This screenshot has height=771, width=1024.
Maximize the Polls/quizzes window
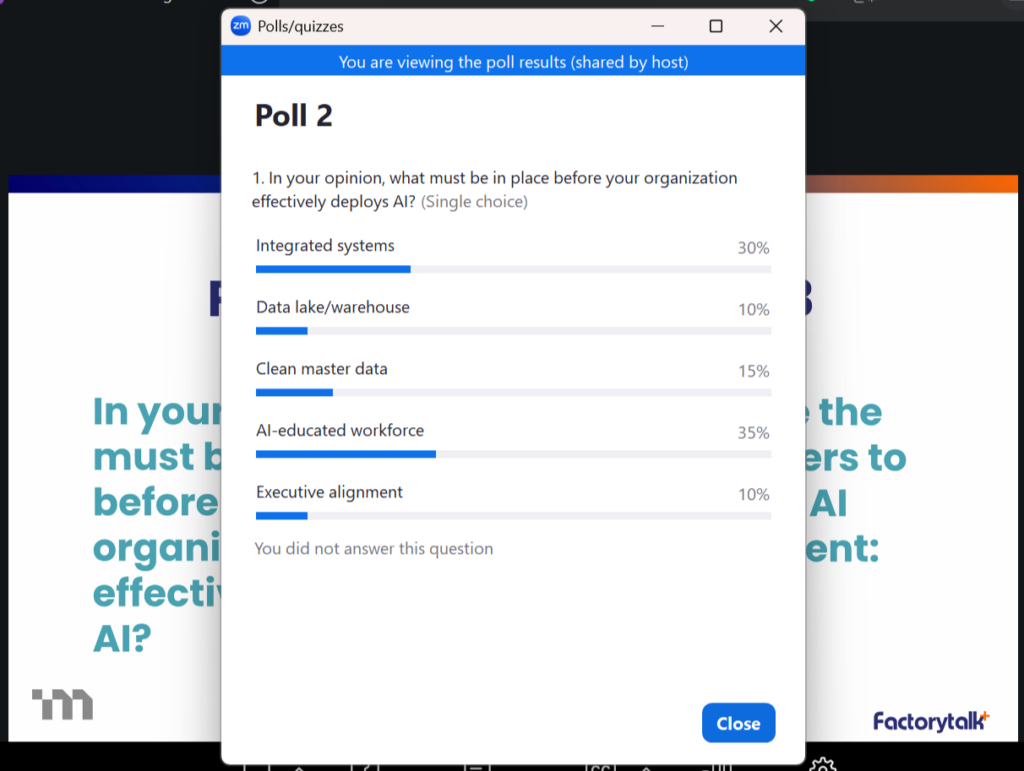(716, 27)
